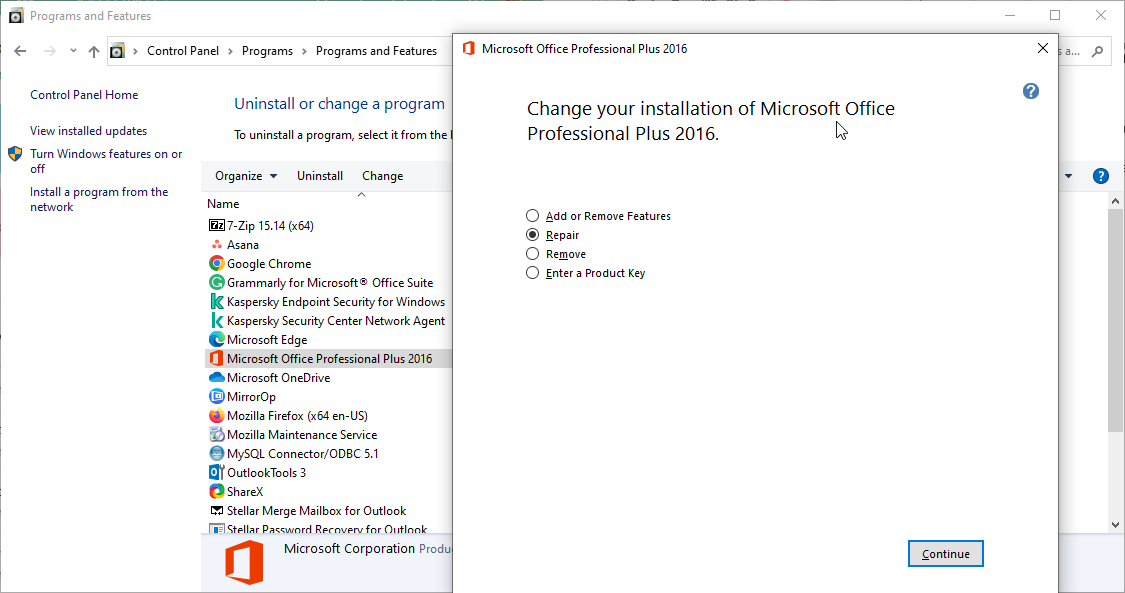
Task: Click Programs in the breadcrumb path
Action: 267,51
